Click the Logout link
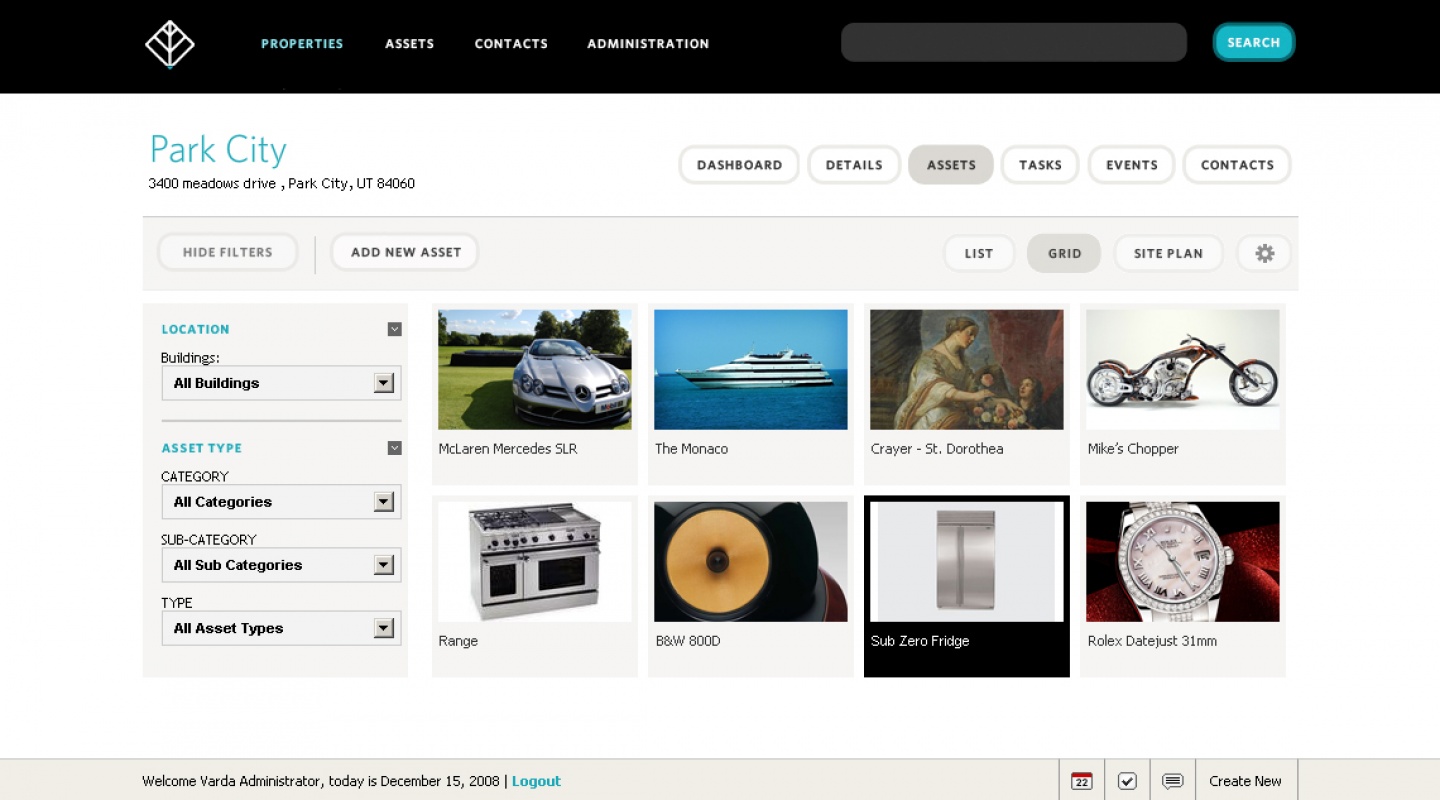 536,781
